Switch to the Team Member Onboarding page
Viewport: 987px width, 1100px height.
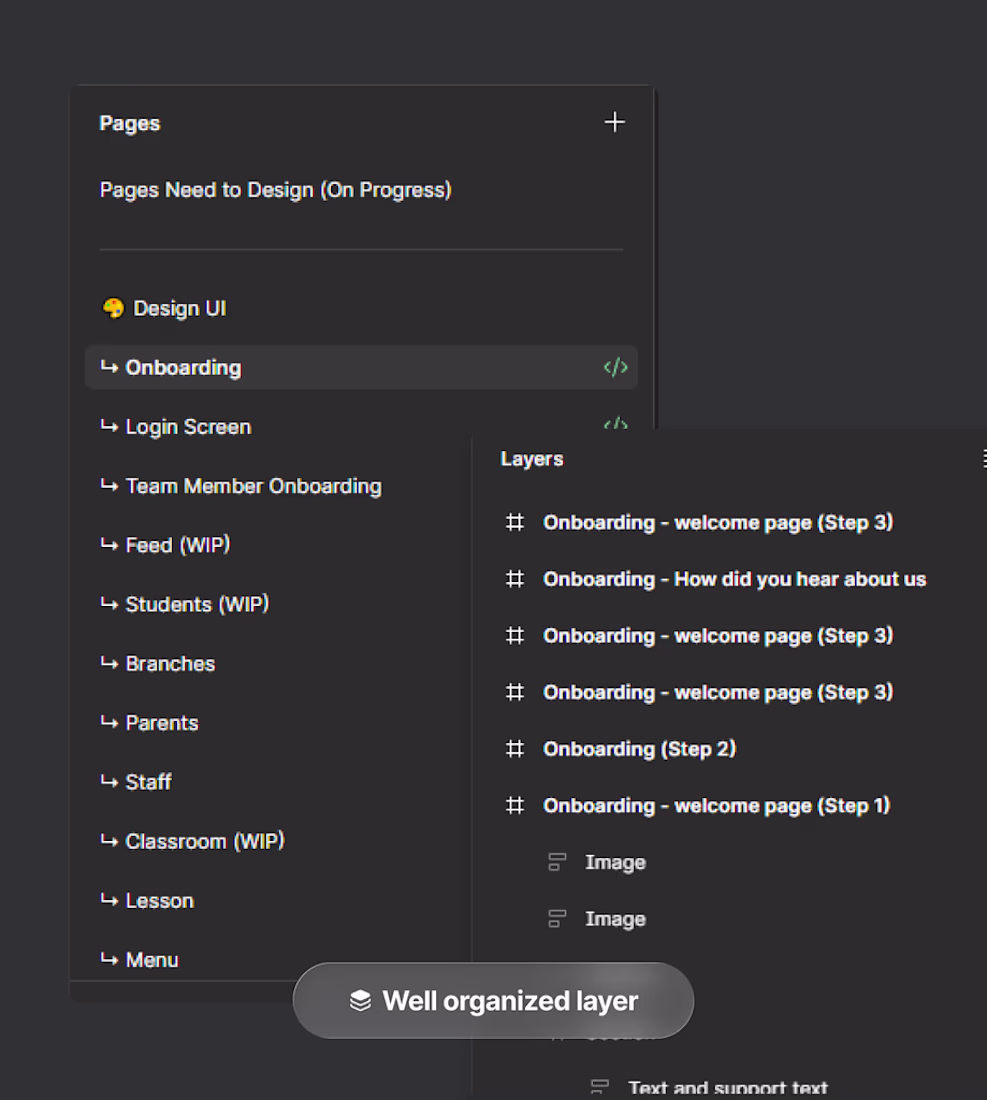(x=253, y=486)
